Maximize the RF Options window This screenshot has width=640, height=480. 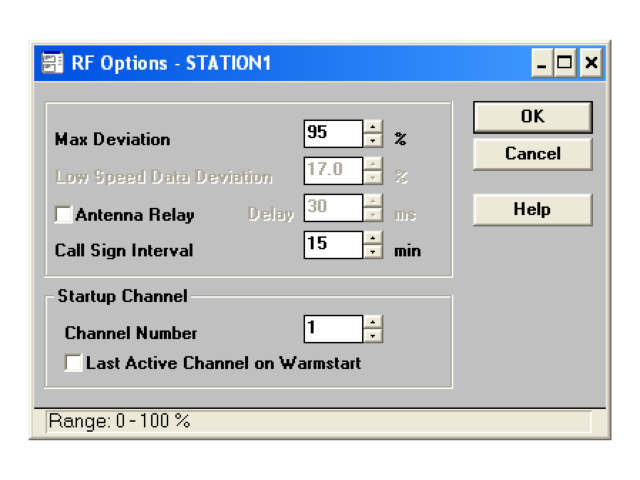click(x=566, y=64)
